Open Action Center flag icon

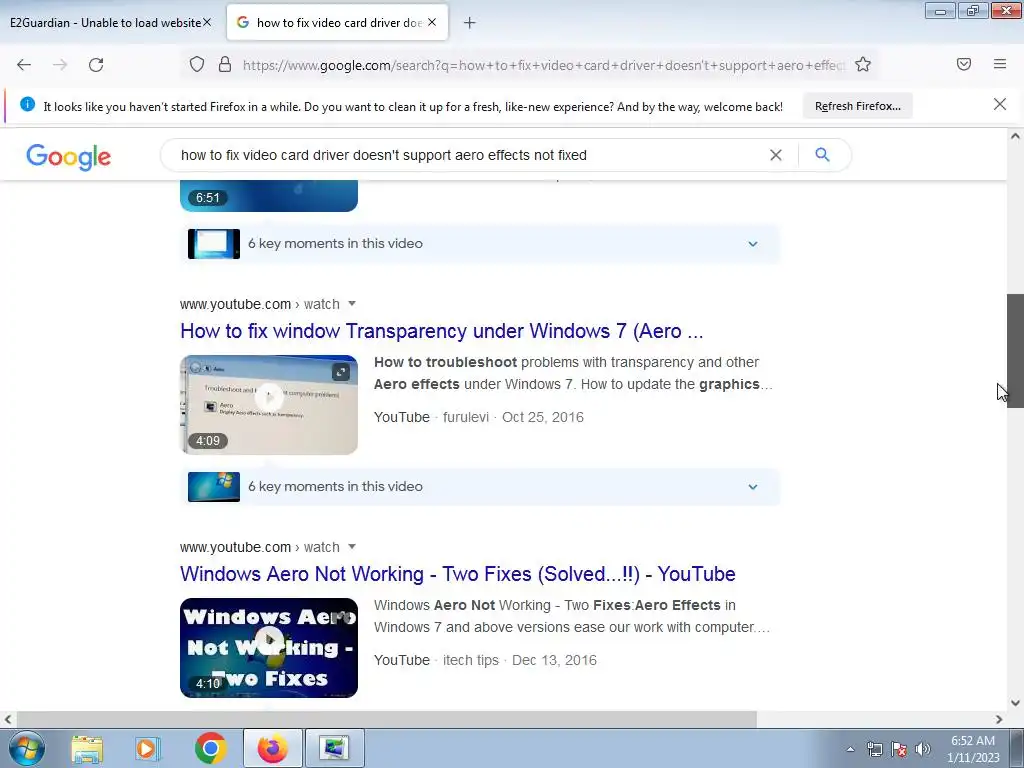(x=899, y=749)
